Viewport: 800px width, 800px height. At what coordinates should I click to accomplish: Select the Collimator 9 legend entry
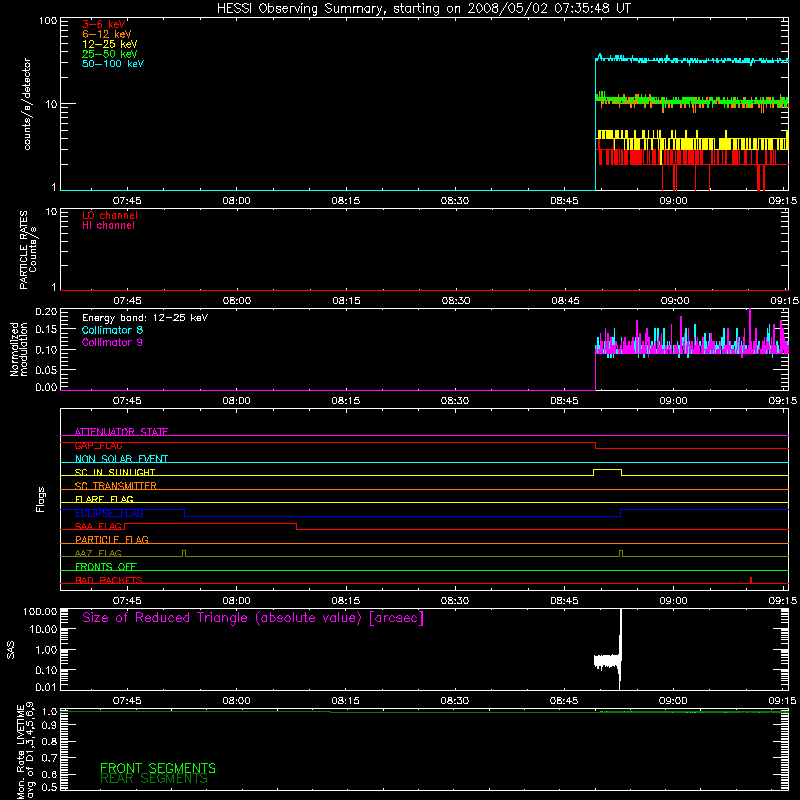click(112, 342)
